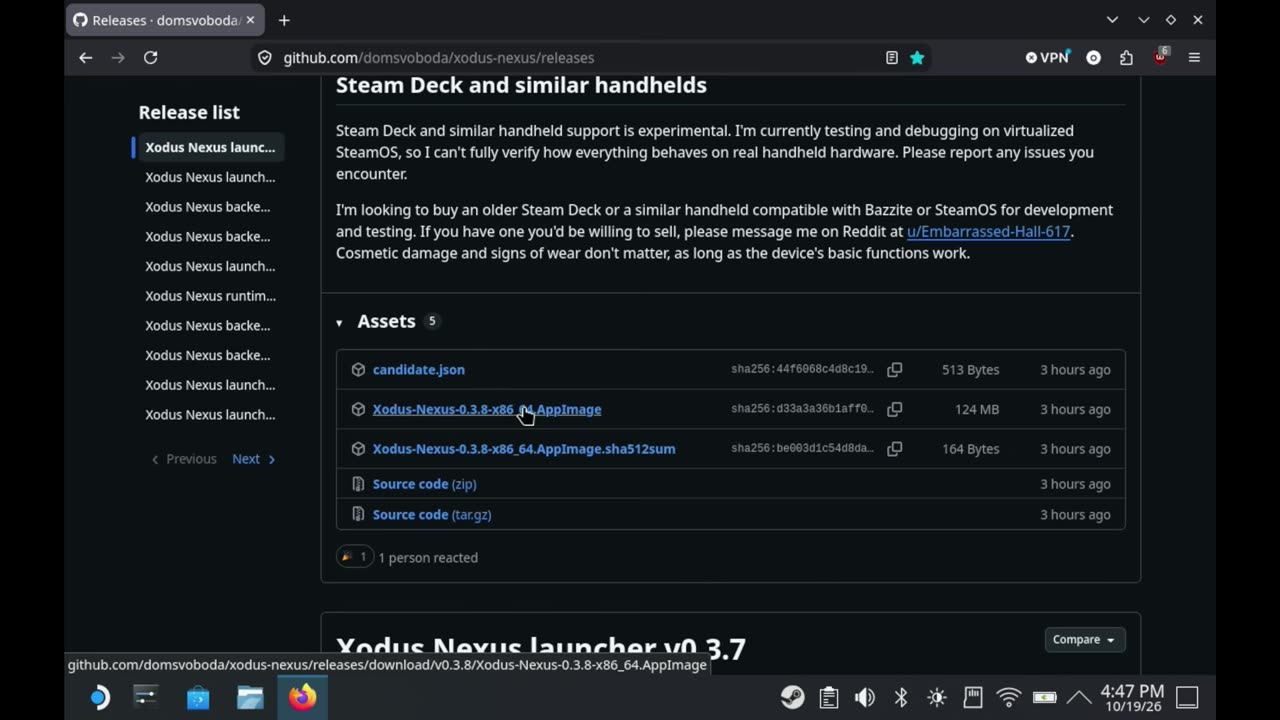The height and width of the screenshot is (720, 1280).
Task: Click the 4:47 PM taskbar clock
Action: pyautogui.click(x=1132, y=697)
